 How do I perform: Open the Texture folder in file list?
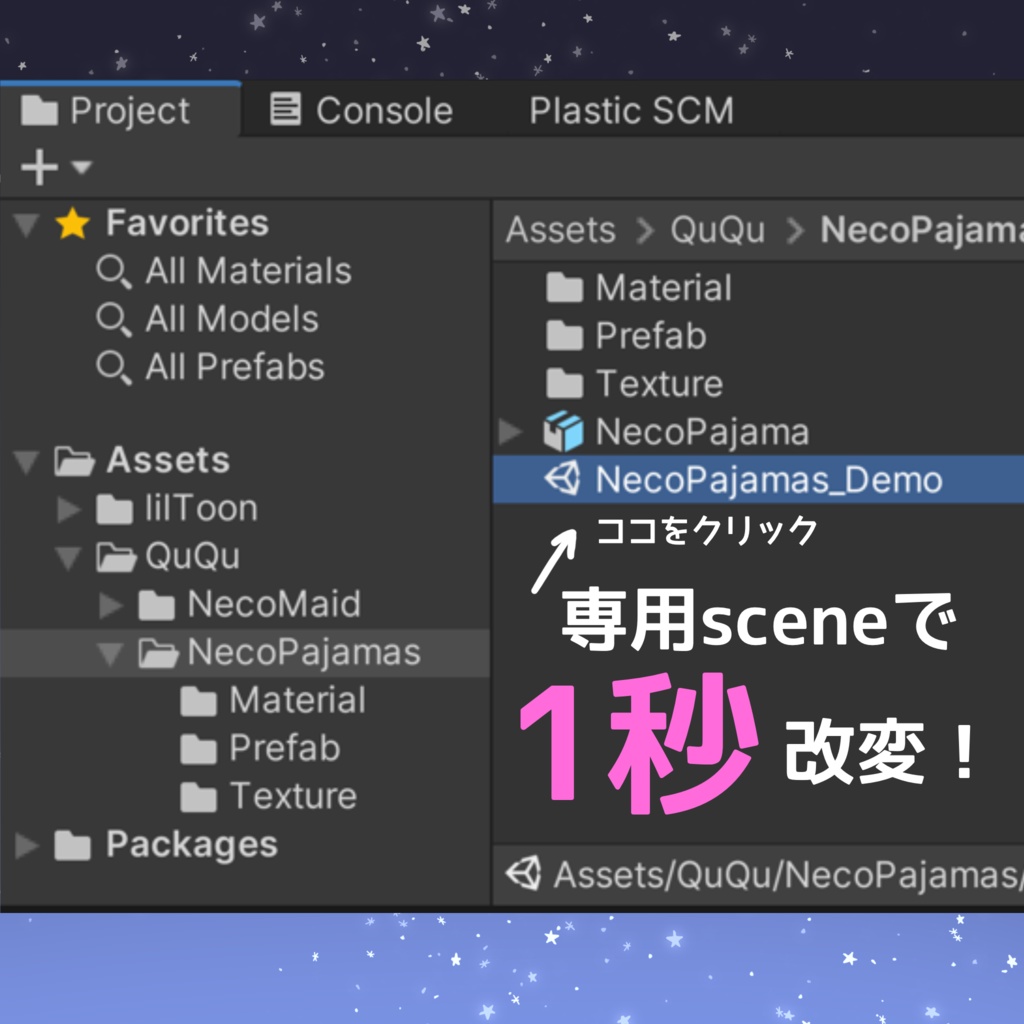(x=635, y=383)
